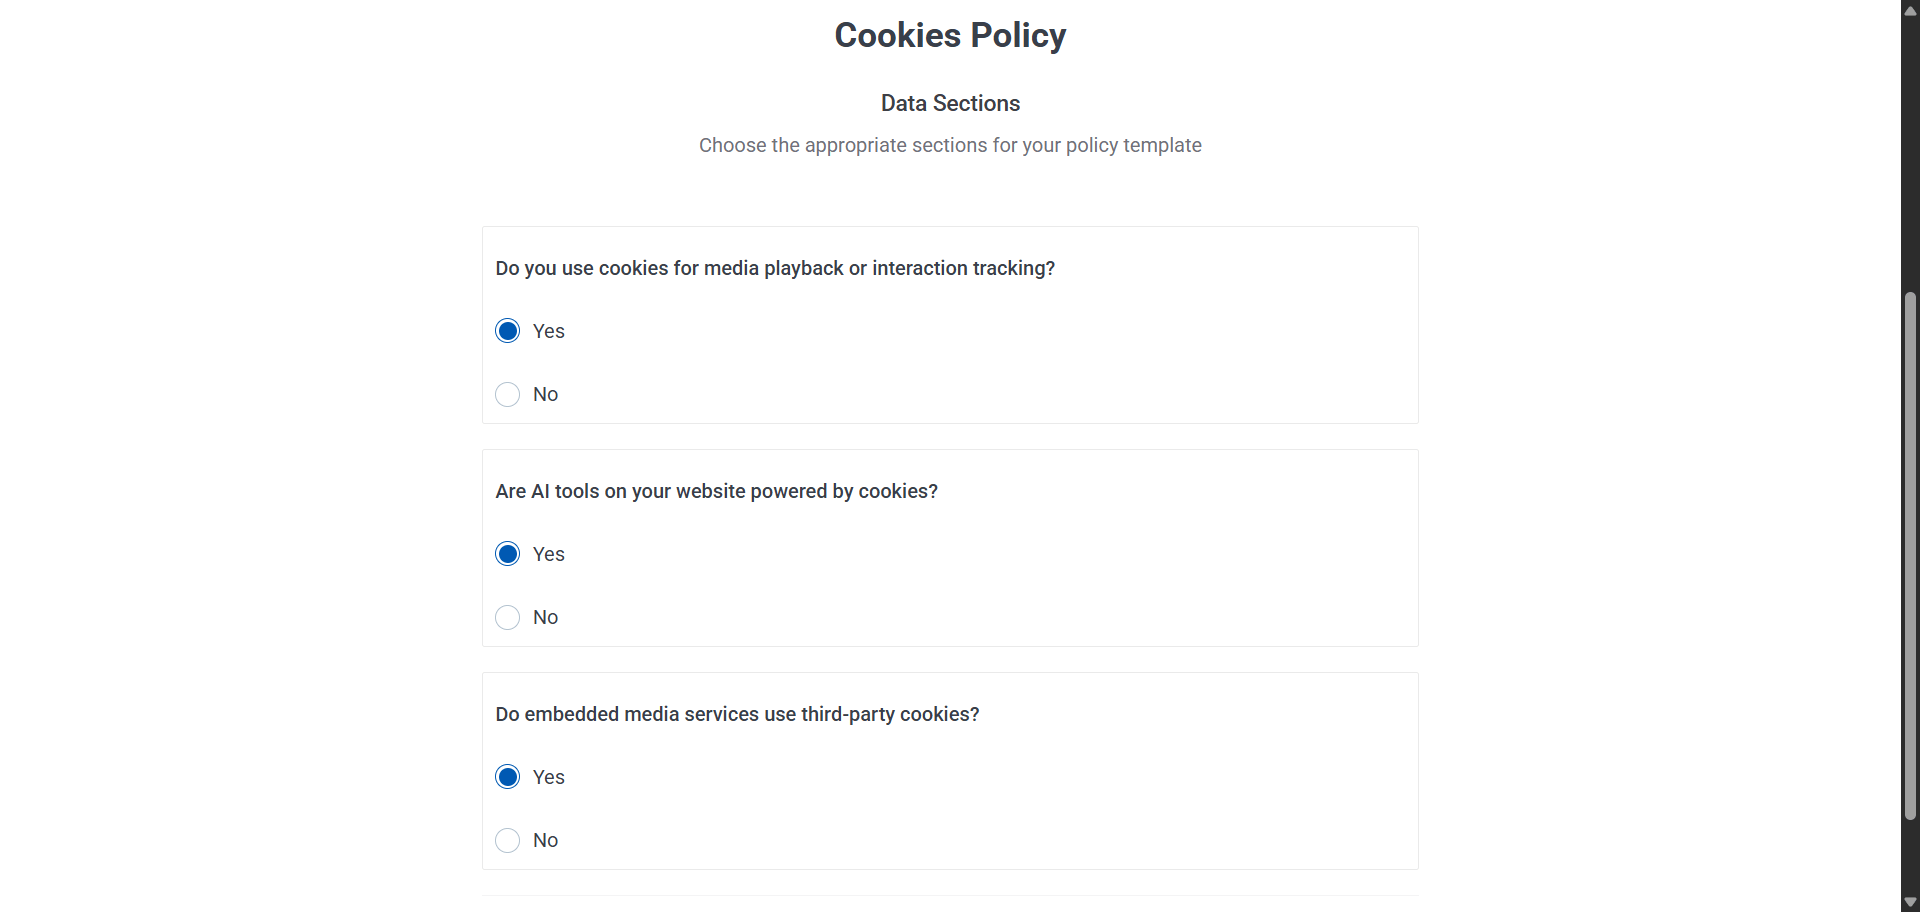Click the embedded media services question text
Viewport: 1920px width, 912px height.
737,714
